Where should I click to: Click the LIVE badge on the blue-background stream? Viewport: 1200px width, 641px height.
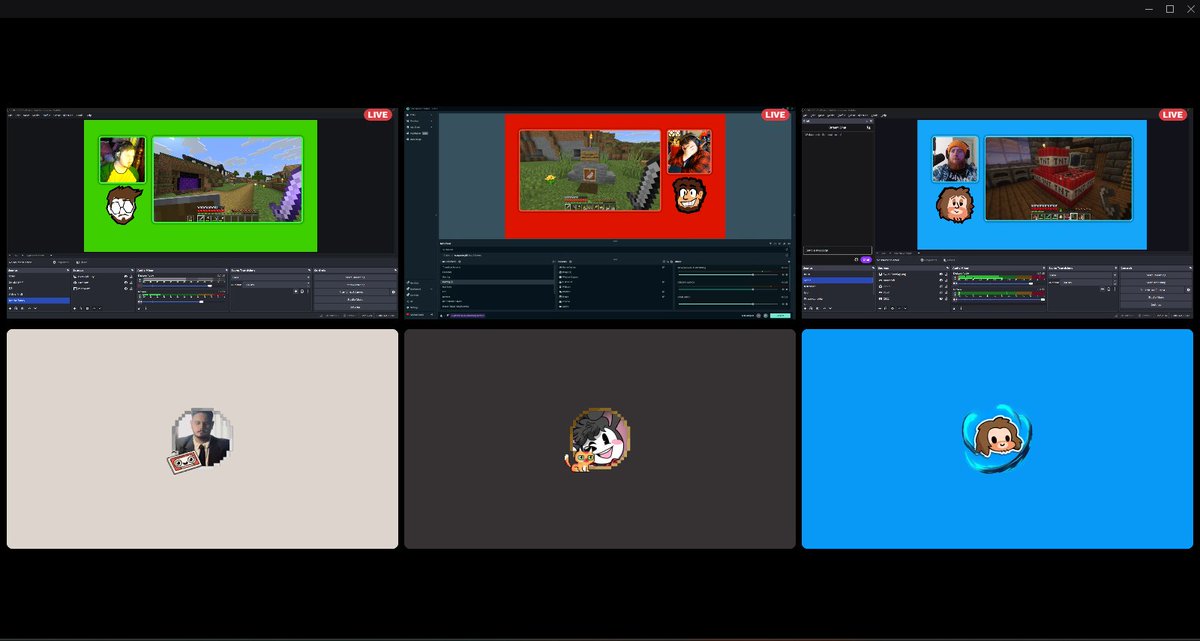click(1172, 115)
